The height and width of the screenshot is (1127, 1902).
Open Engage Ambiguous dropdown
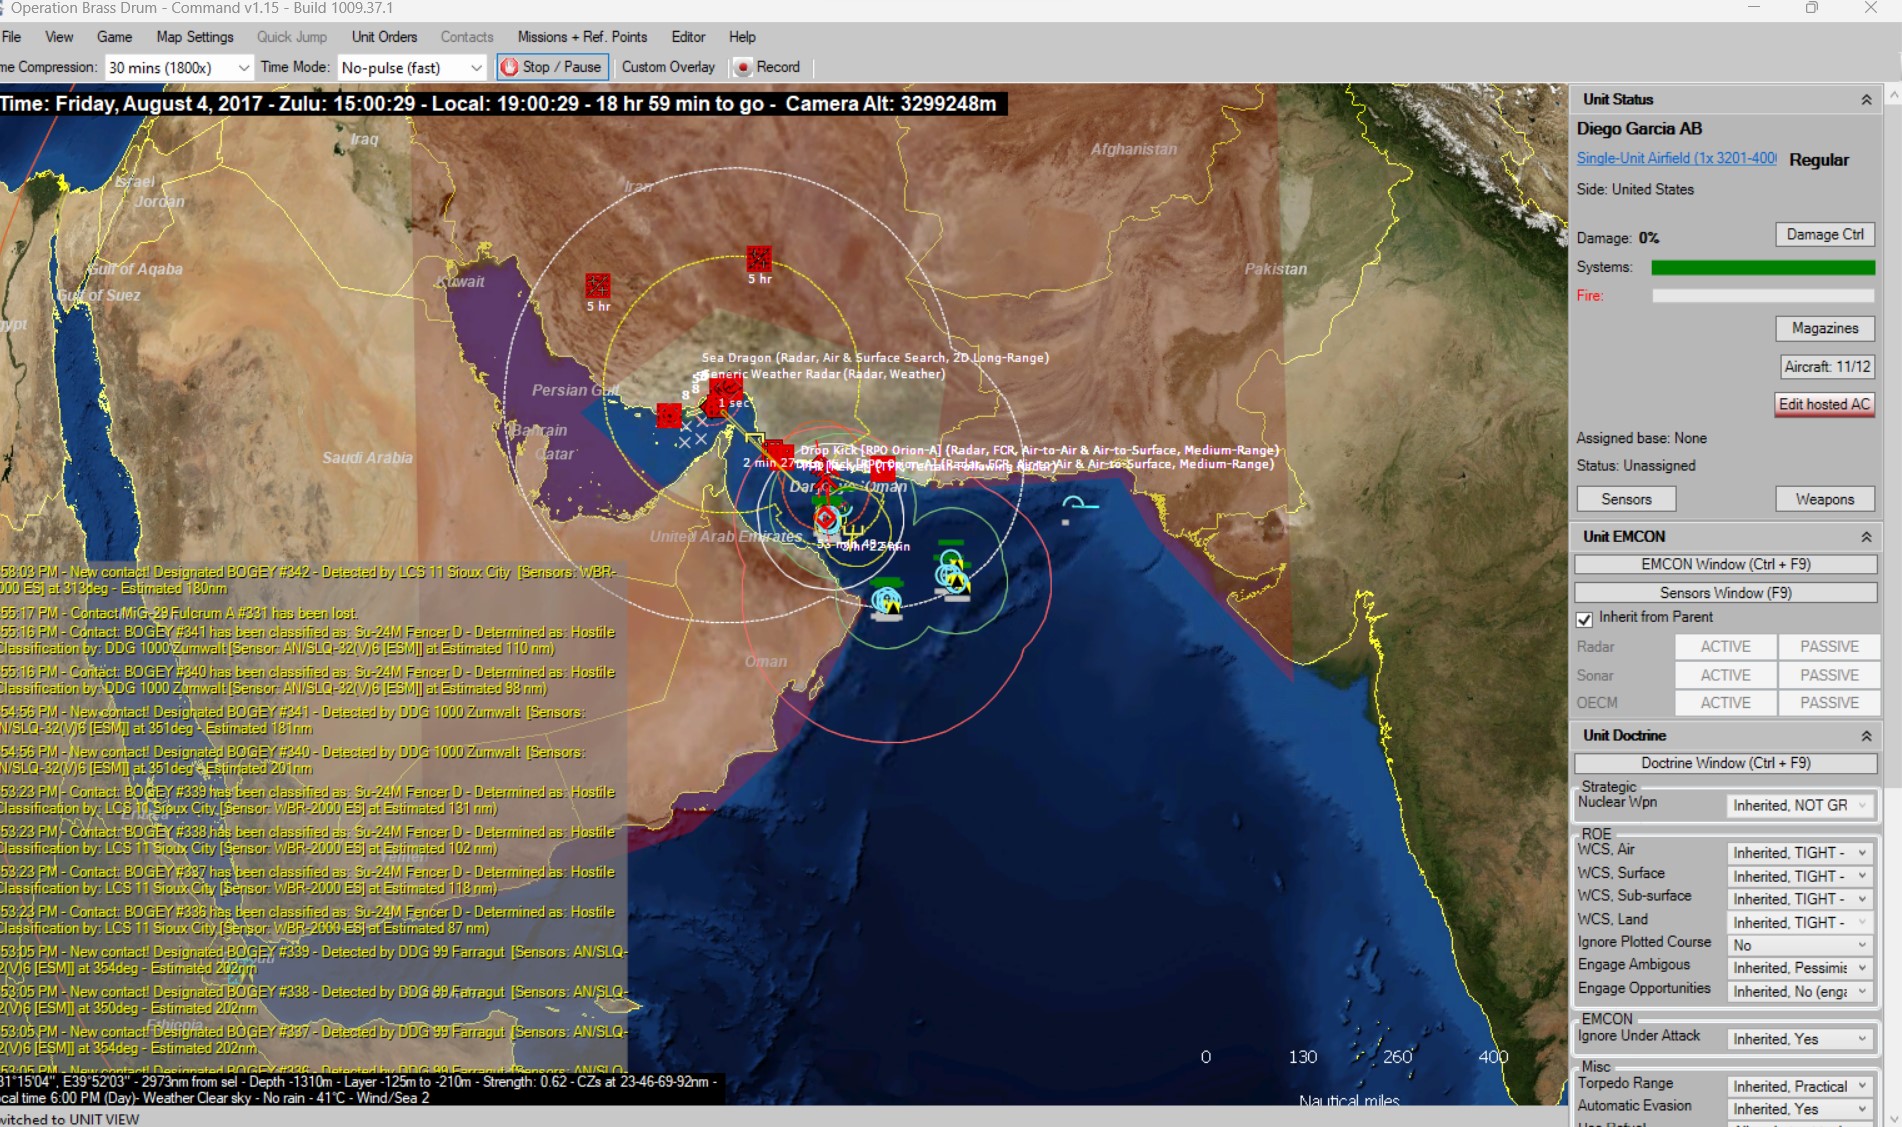(x=1799, y=968)
